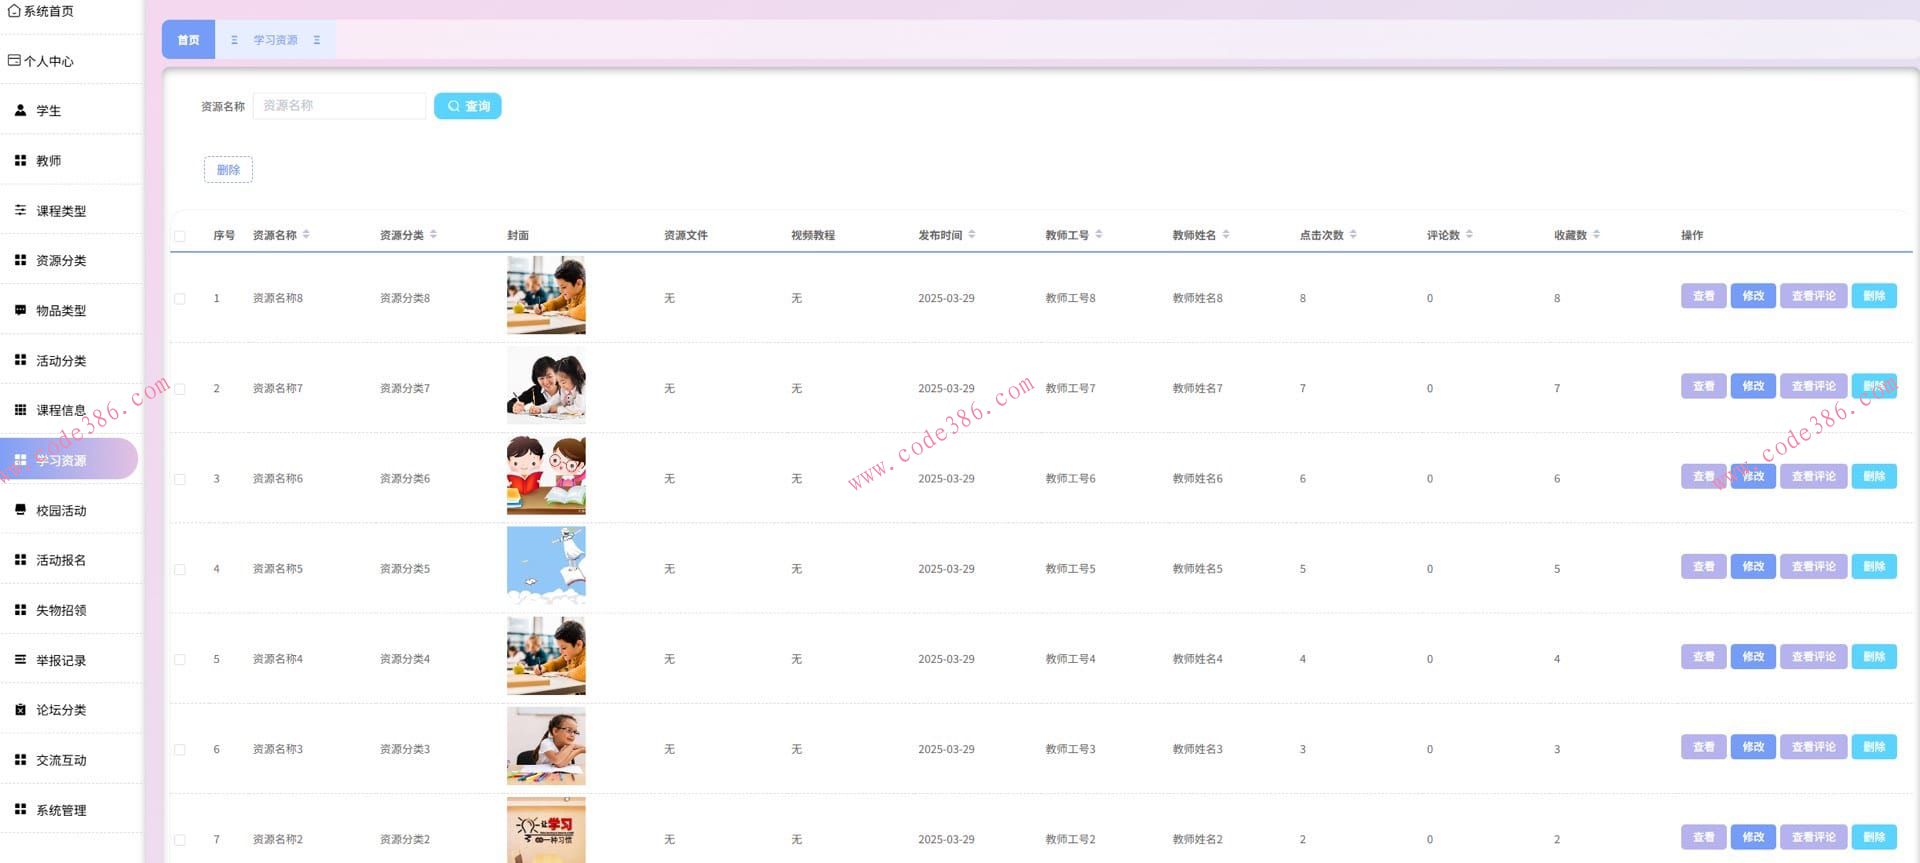
Task: Click the 个人中心 sidebar icon
Action: pyautogui.click(x=14, y=61)
